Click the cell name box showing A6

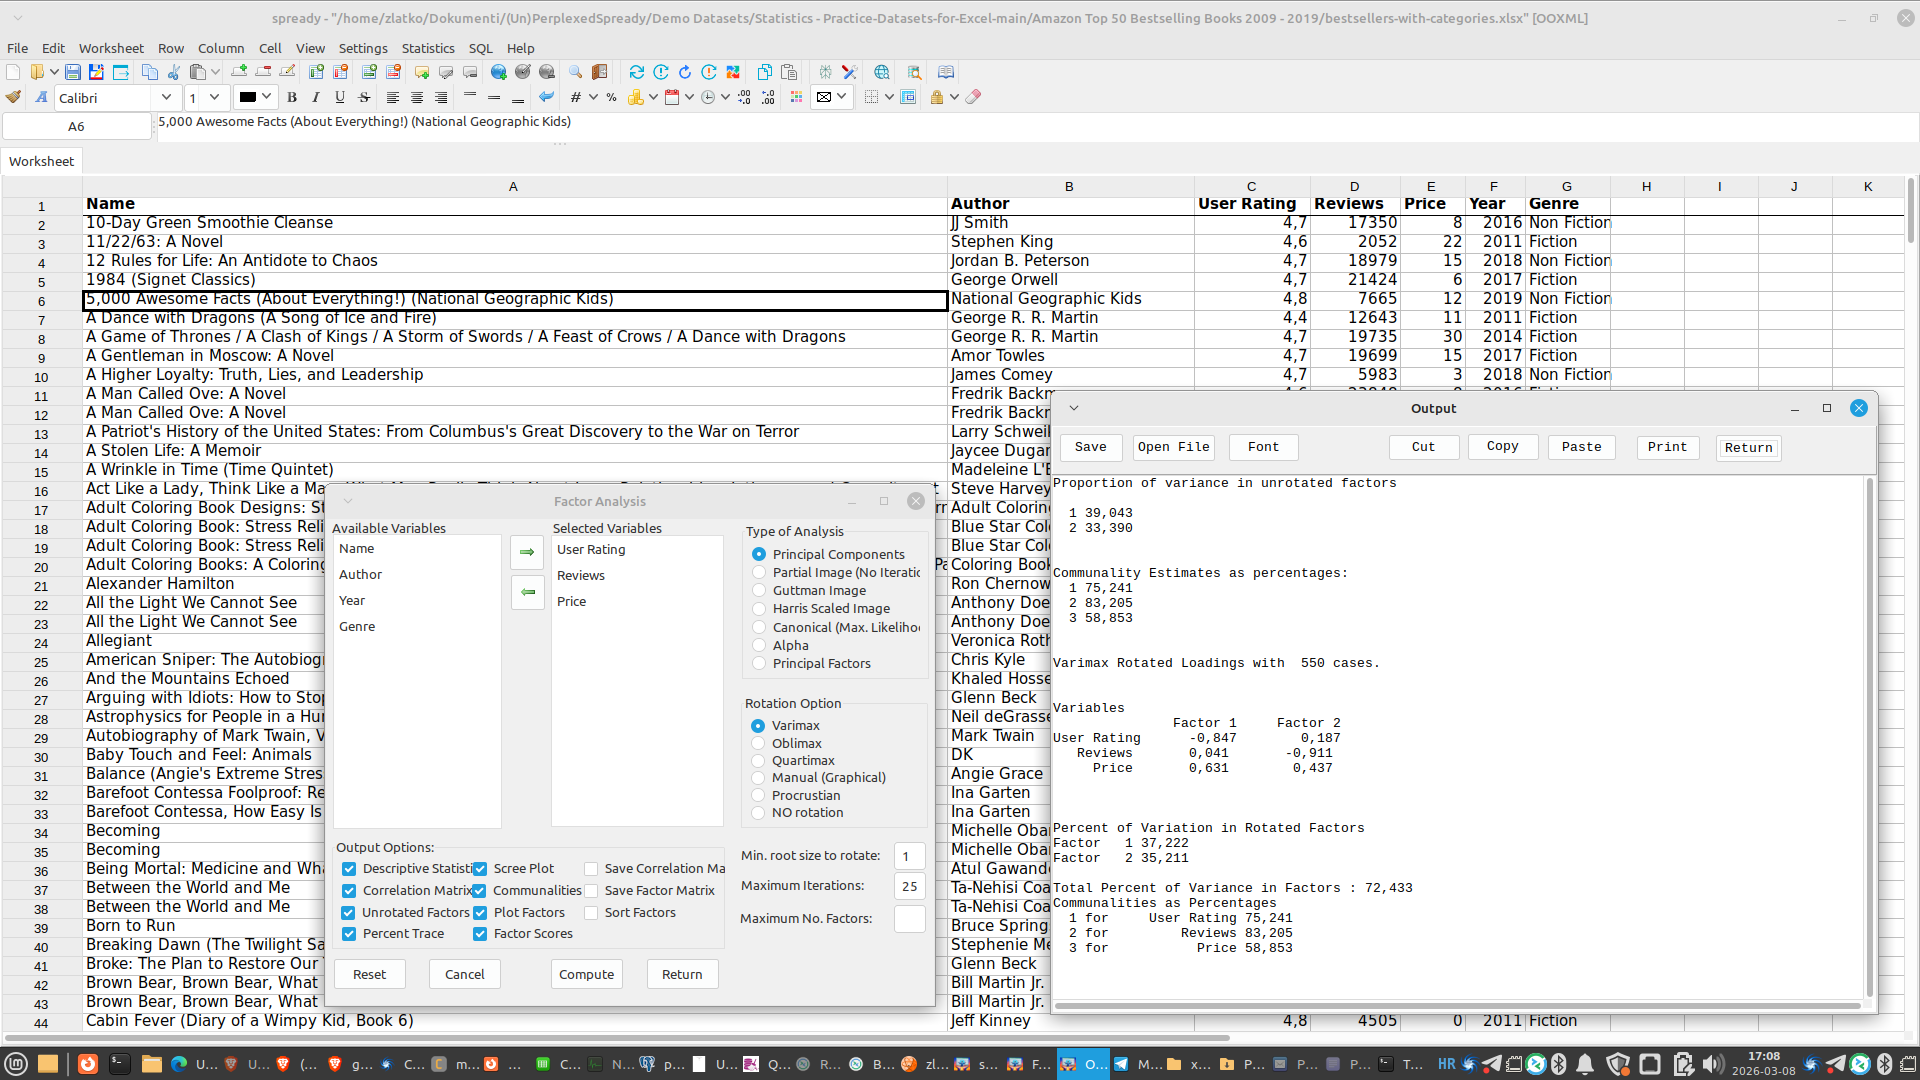click(77, 126)
